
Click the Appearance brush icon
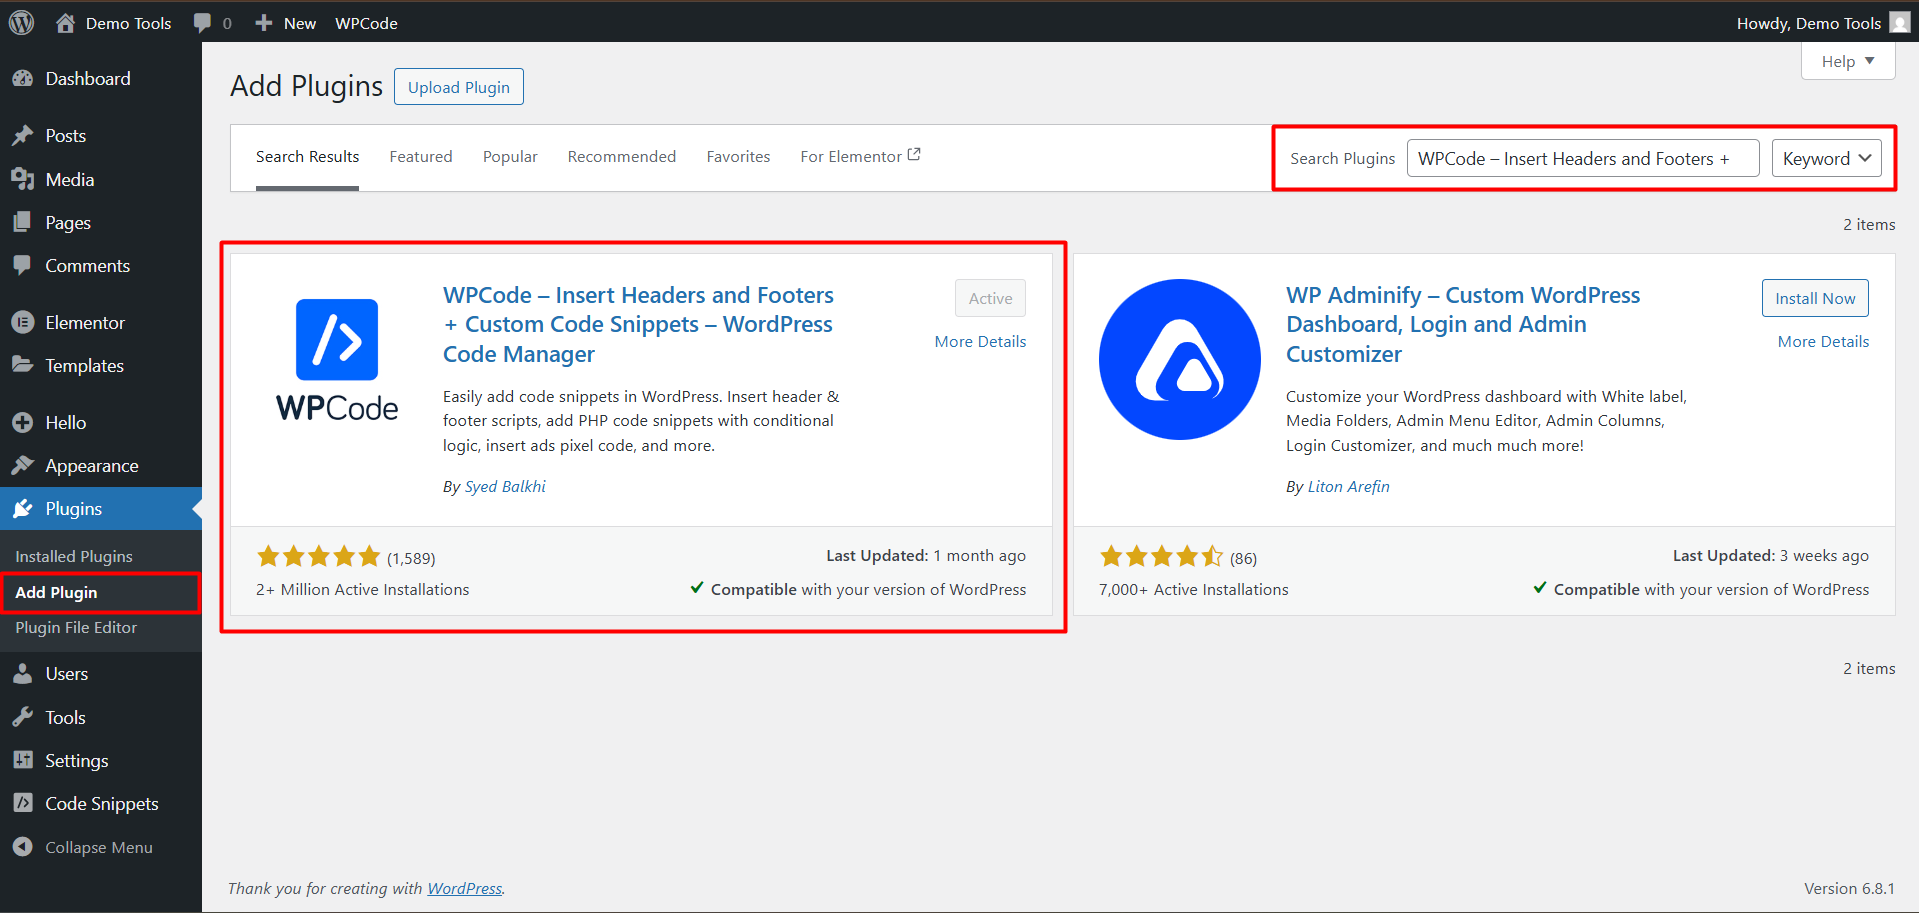22,465
